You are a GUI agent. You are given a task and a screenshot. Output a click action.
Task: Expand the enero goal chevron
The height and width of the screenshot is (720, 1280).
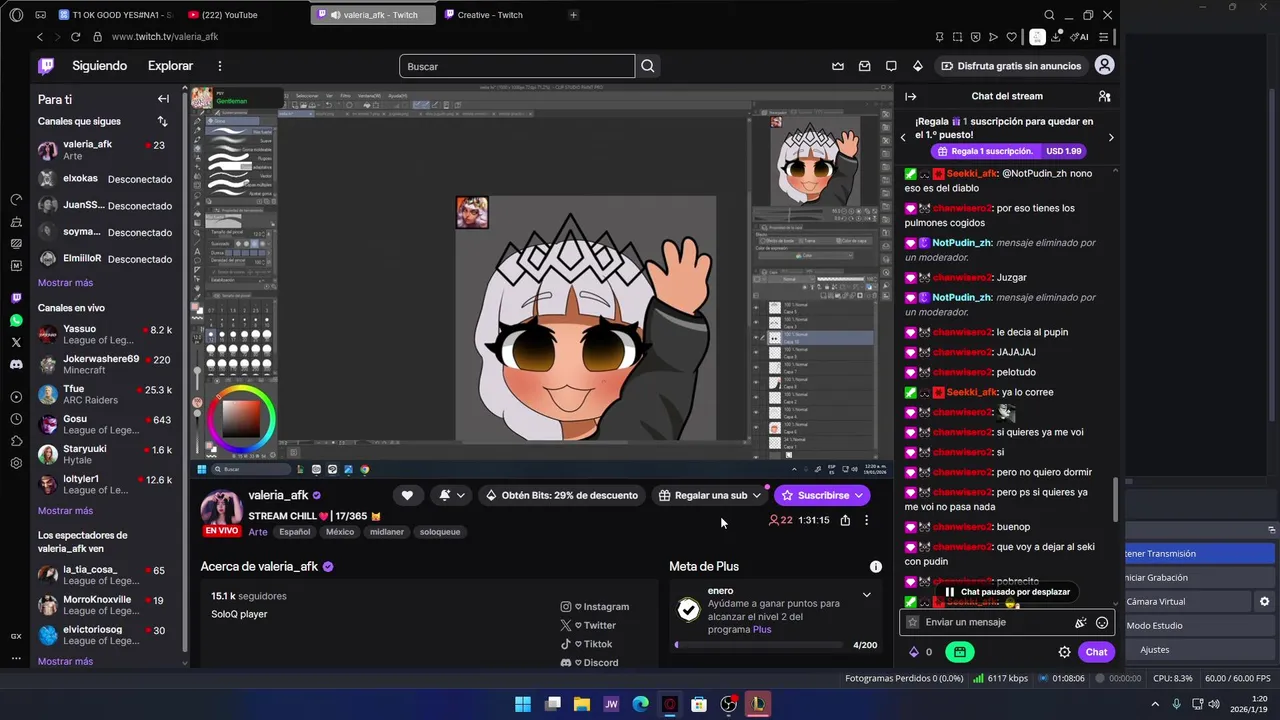866,595
